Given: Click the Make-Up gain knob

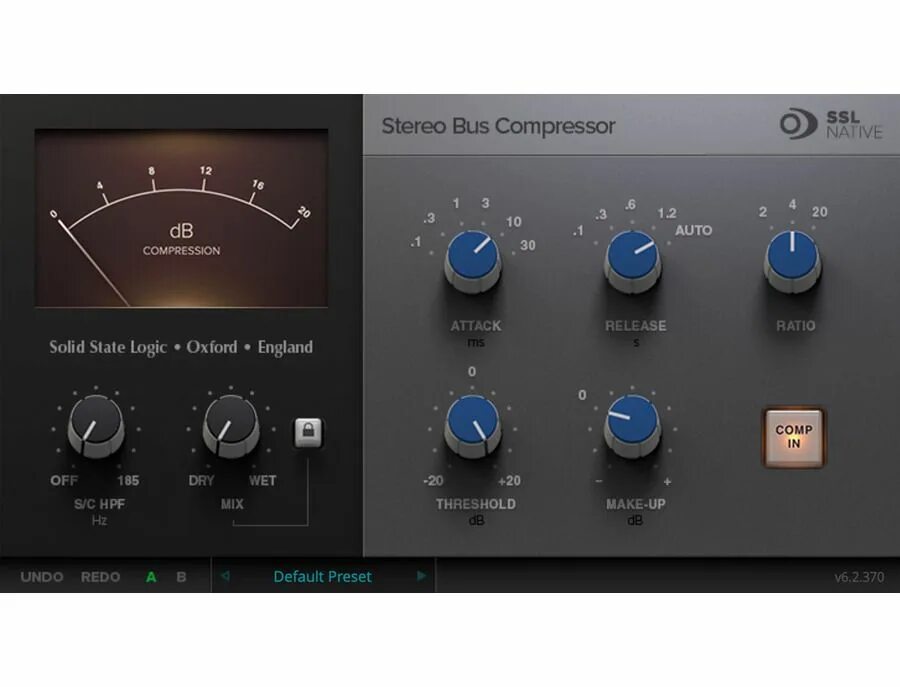Looking at the screenshot, I should (x=633, y=426).
